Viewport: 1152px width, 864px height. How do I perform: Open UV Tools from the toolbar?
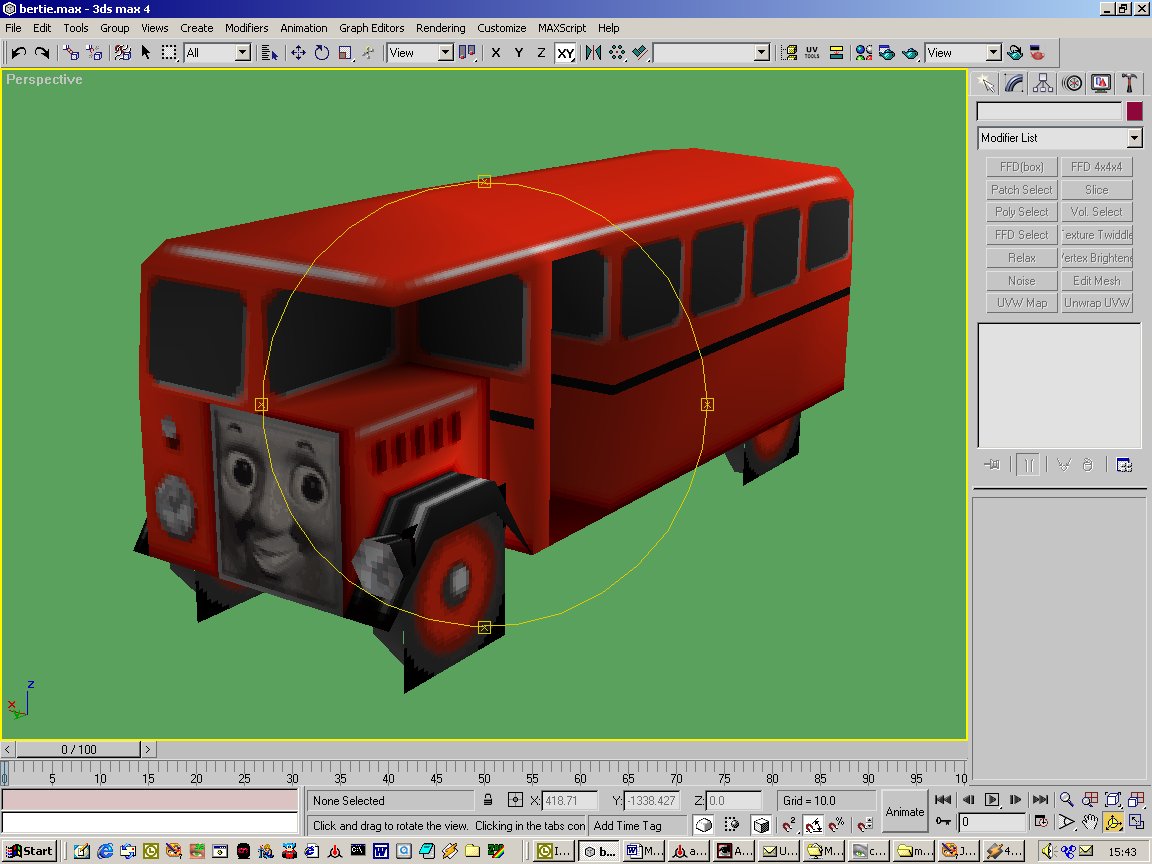tap(812, 53)
